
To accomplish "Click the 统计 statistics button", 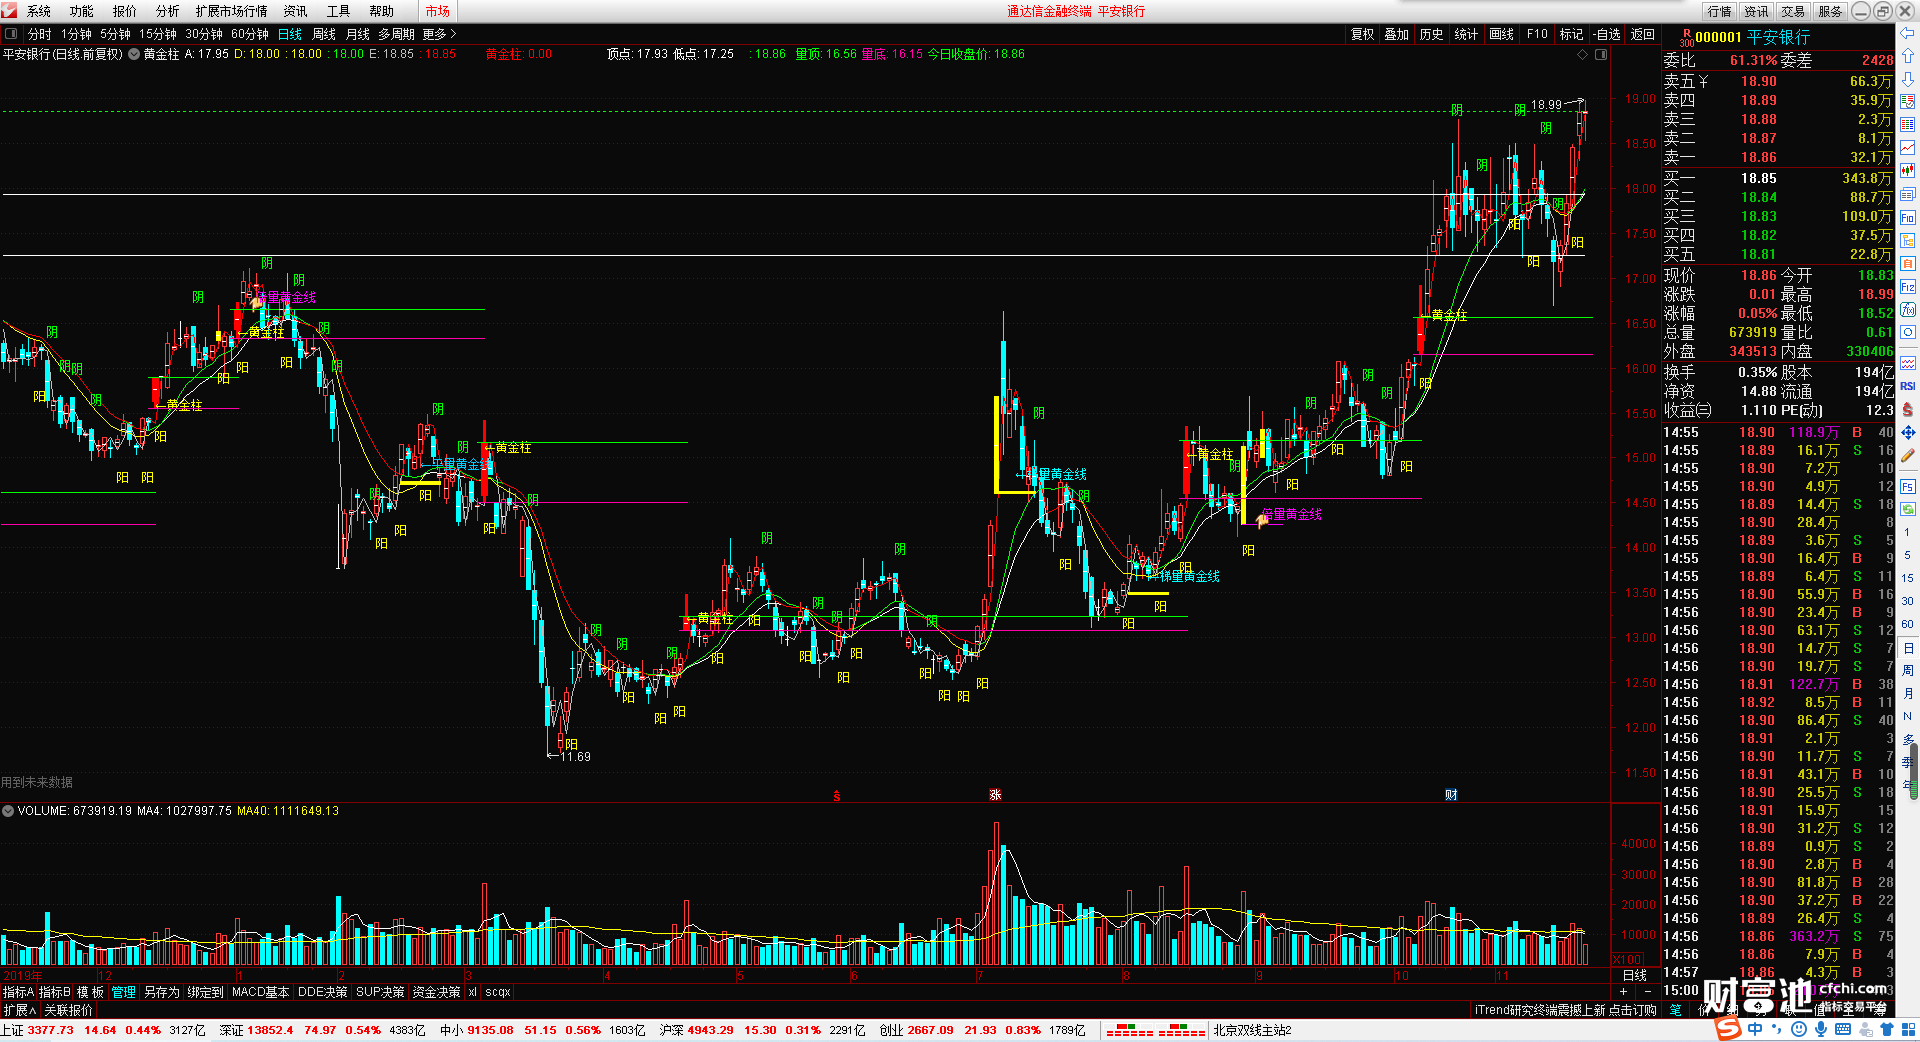I will (1466, 34).
